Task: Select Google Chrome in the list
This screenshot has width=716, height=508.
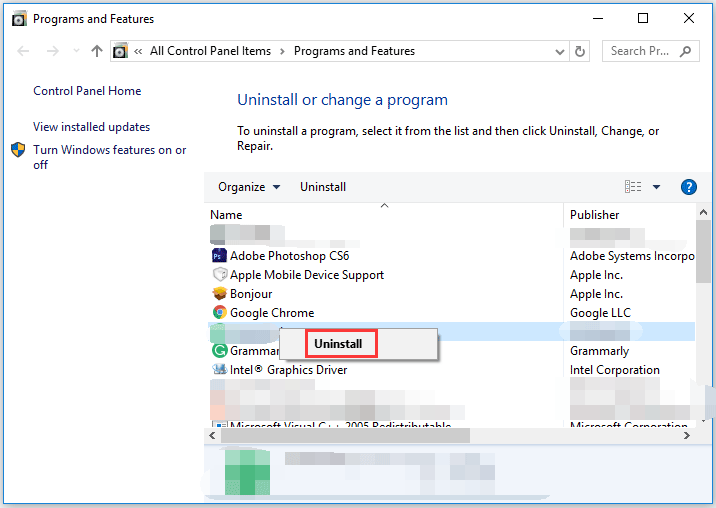Action: tap(272, 313)
